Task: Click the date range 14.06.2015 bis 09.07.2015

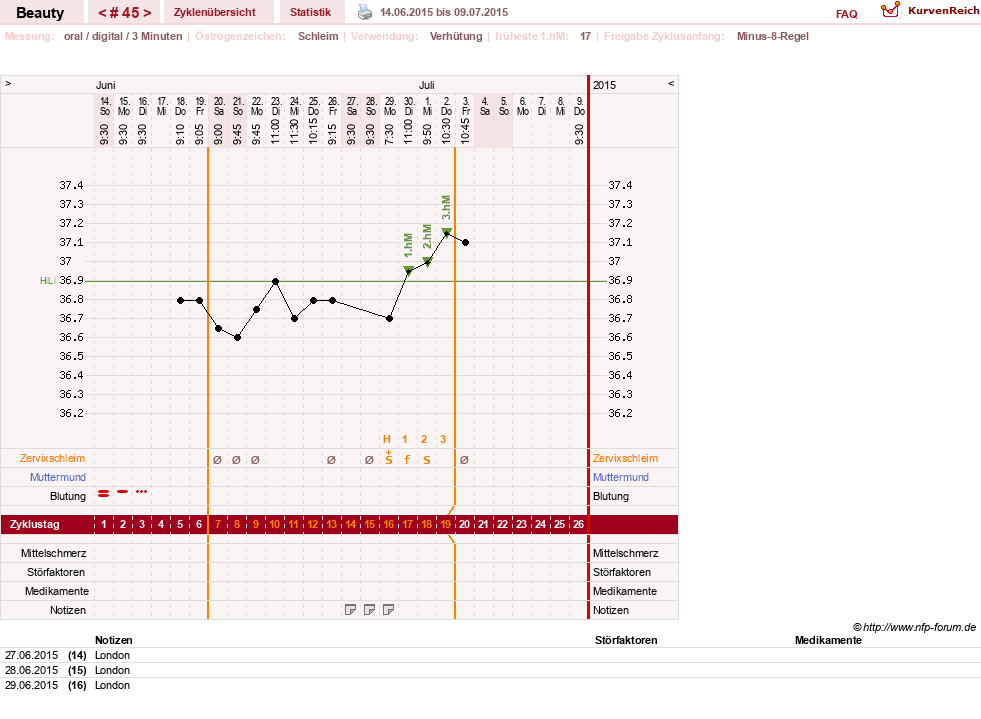Action: click(444, 12)
